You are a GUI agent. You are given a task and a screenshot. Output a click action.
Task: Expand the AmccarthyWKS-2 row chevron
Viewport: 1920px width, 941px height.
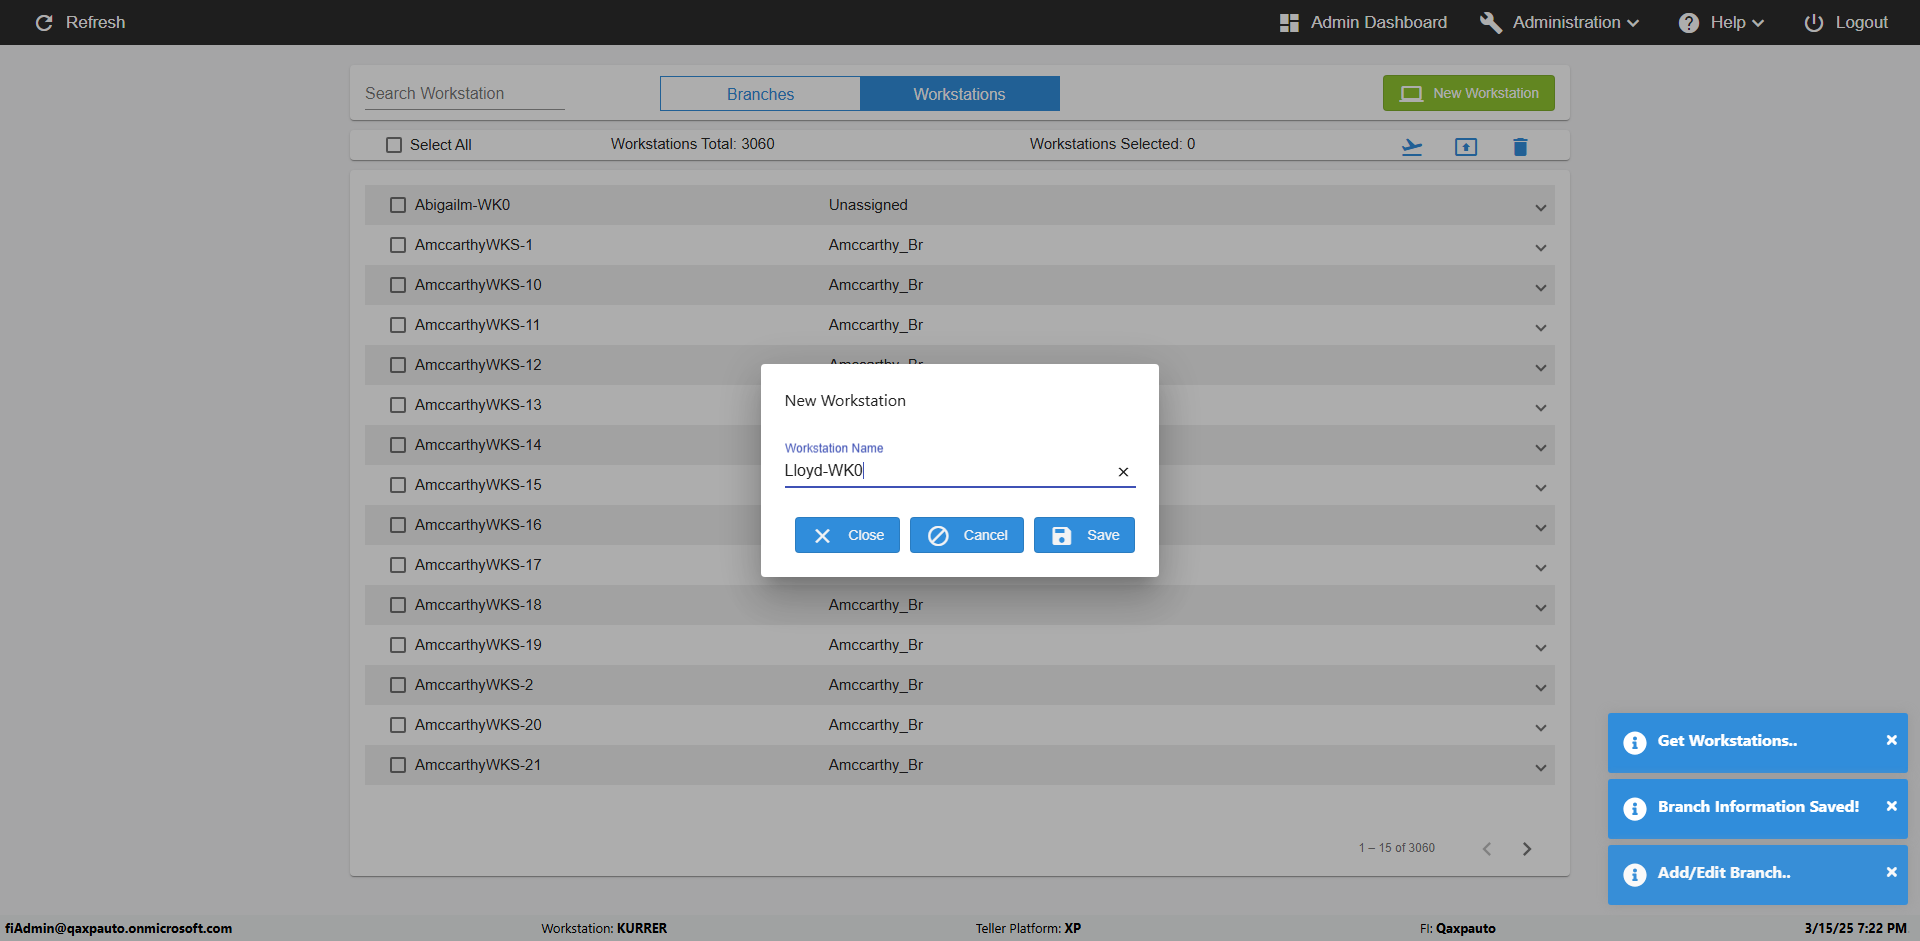point(1541,688)
